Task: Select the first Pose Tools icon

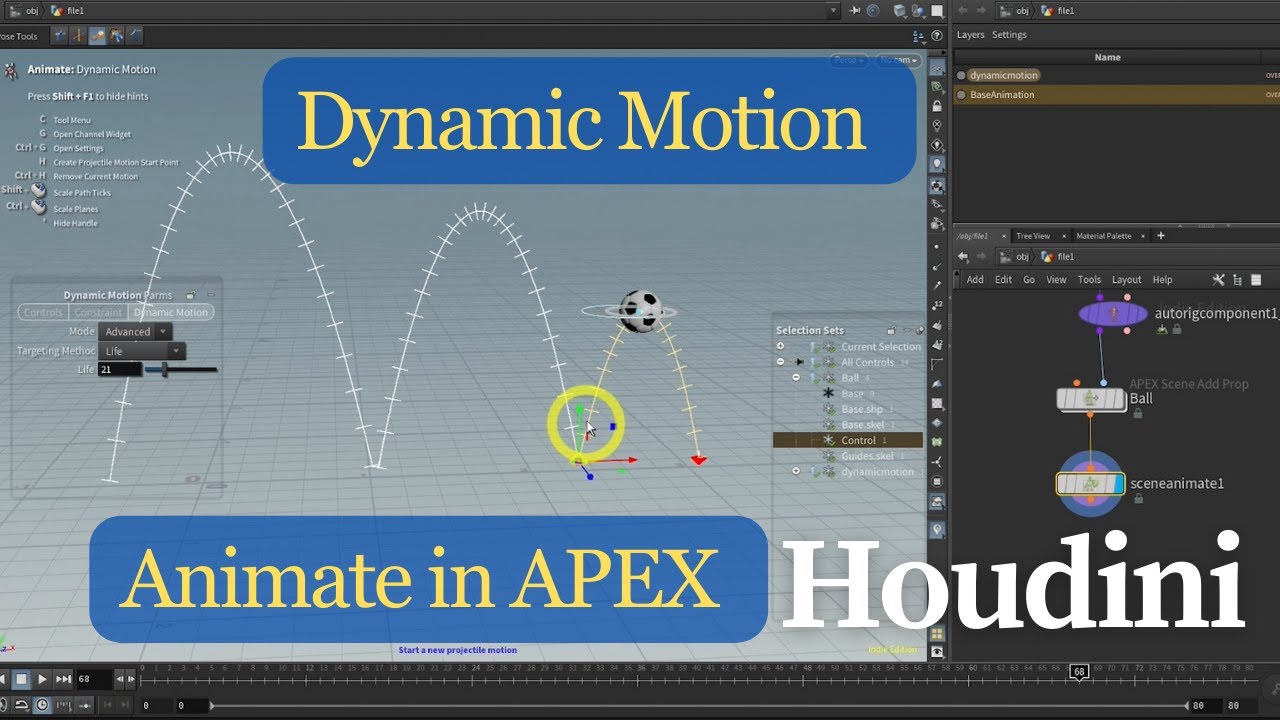Action: (60, 36)
